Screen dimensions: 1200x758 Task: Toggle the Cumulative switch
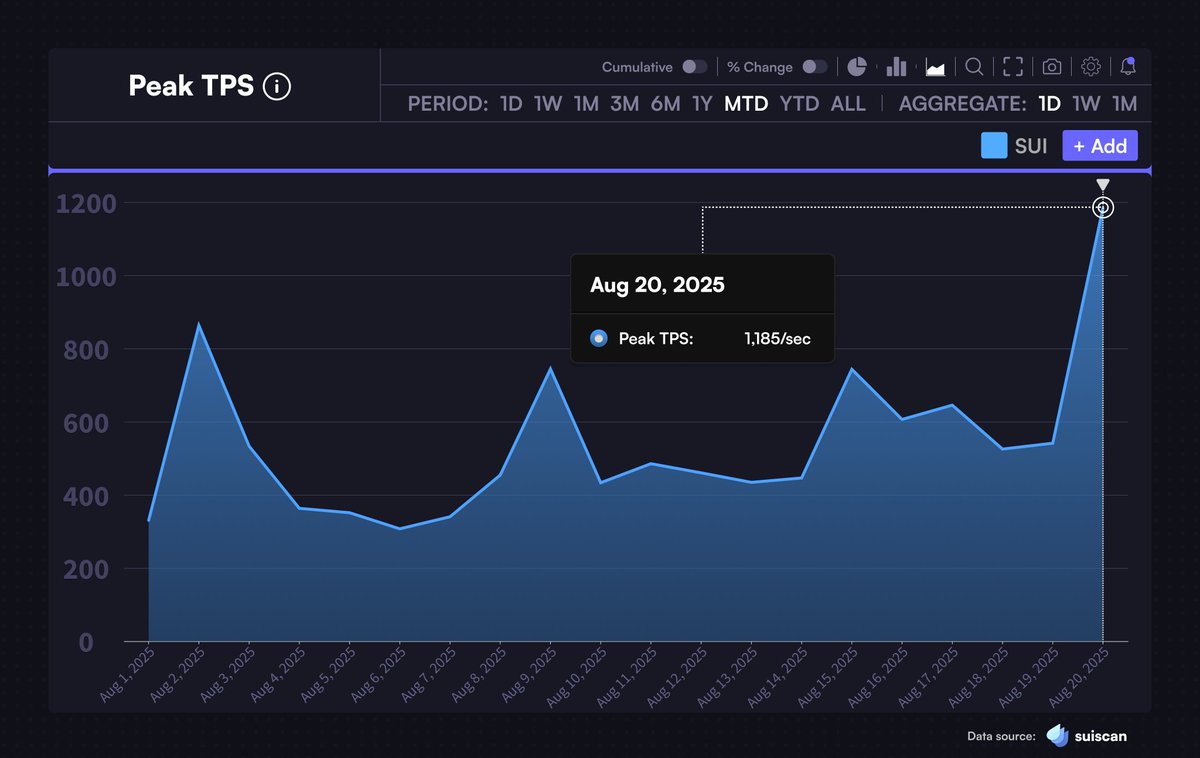click(695, 67)
